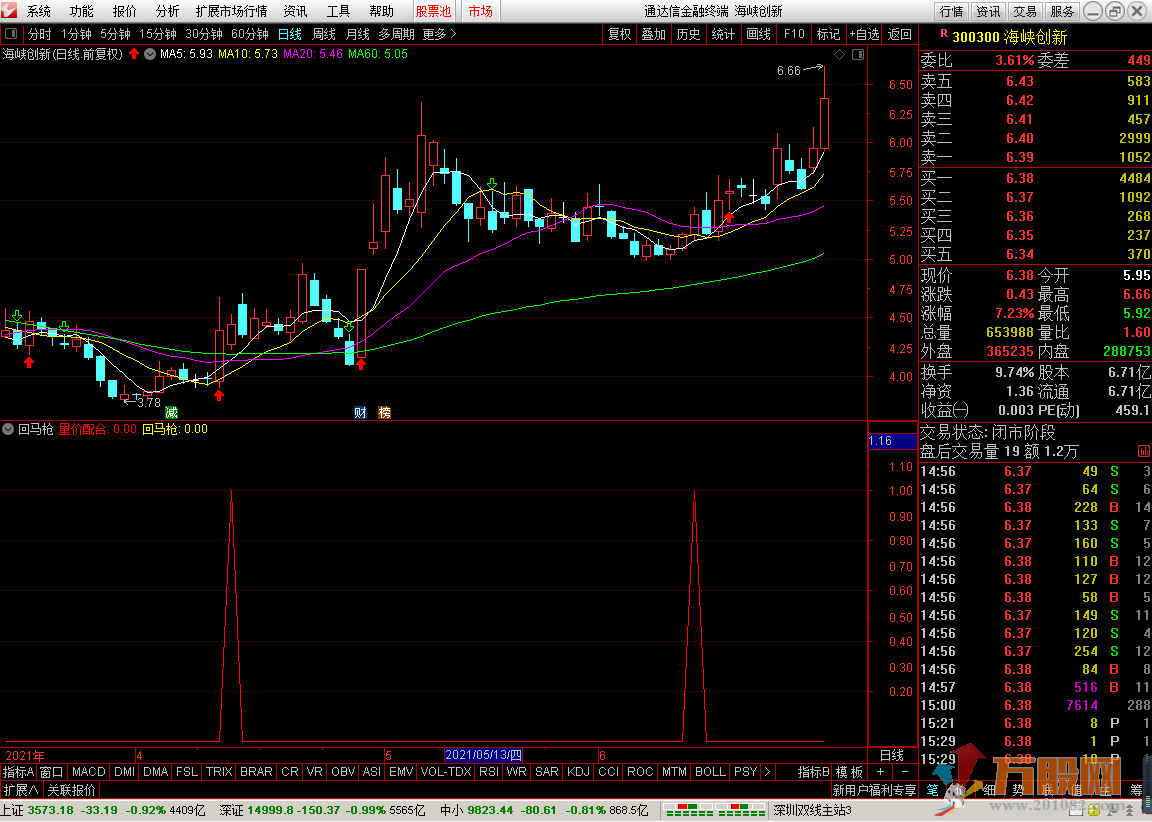Open 多周期 multi-period view
The height and width of the screenshot is (822, 1152).
click(397, 34)
